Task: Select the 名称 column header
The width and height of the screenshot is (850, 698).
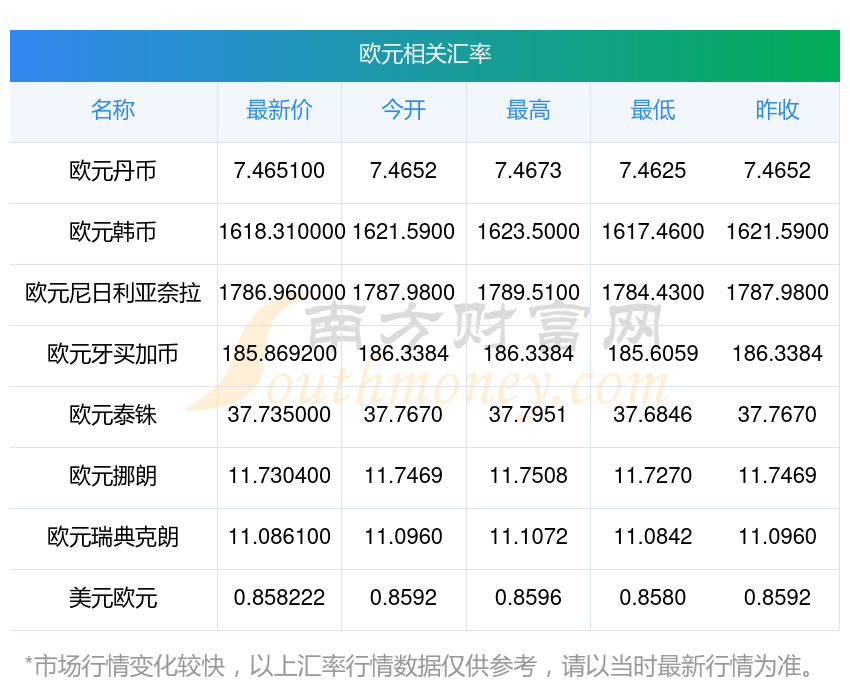Action: [113, 110]
